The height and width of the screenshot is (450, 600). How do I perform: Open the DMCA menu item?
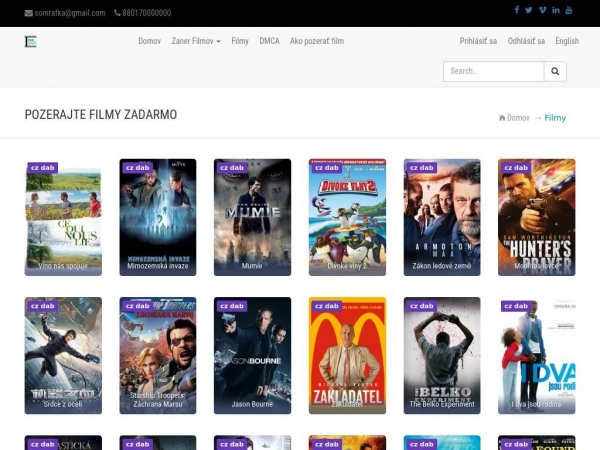(269, 41)
